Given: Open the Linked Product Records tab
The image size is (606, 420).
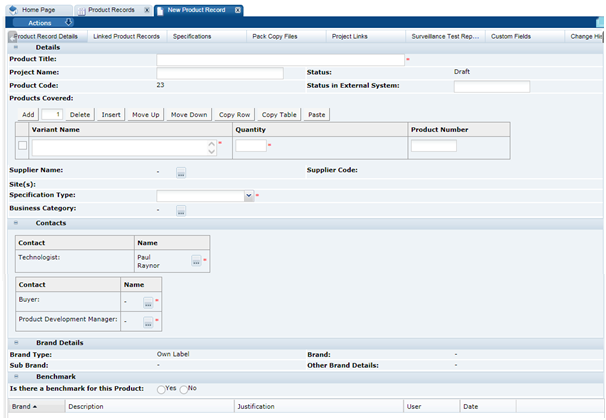Looking at the screenshot, I should point(126,36).
